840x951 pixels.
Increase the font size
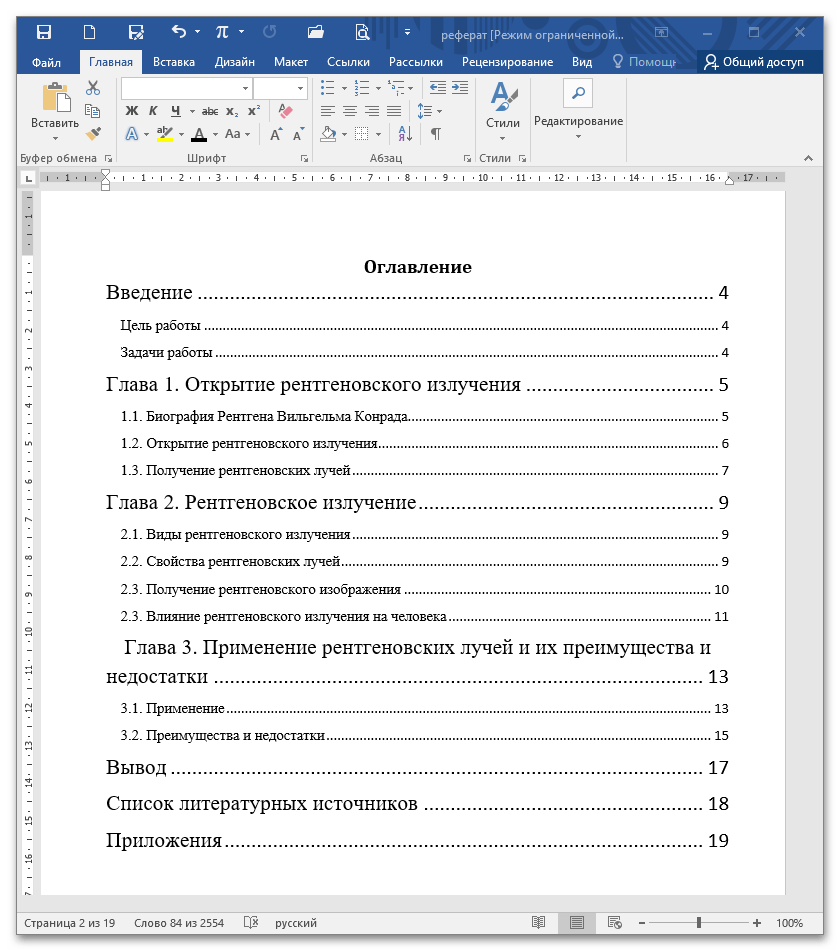(276, 134)
